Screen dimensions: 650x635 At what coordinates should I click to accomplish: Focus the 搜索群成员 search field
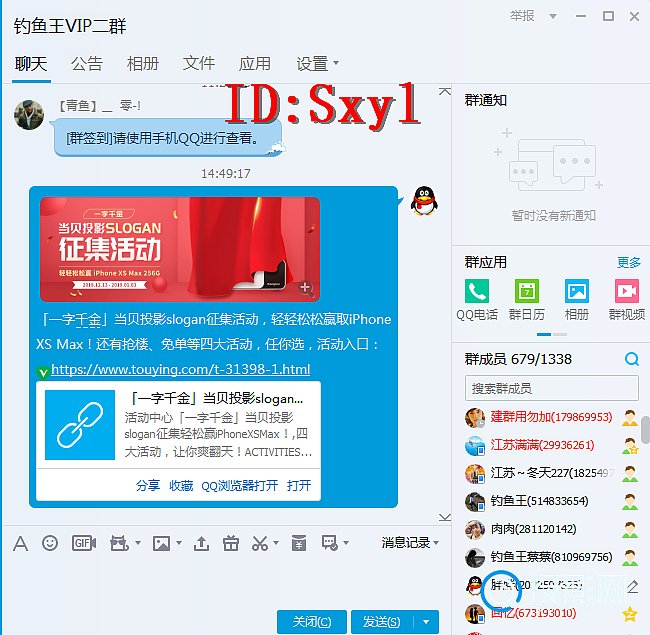point(551,388)
